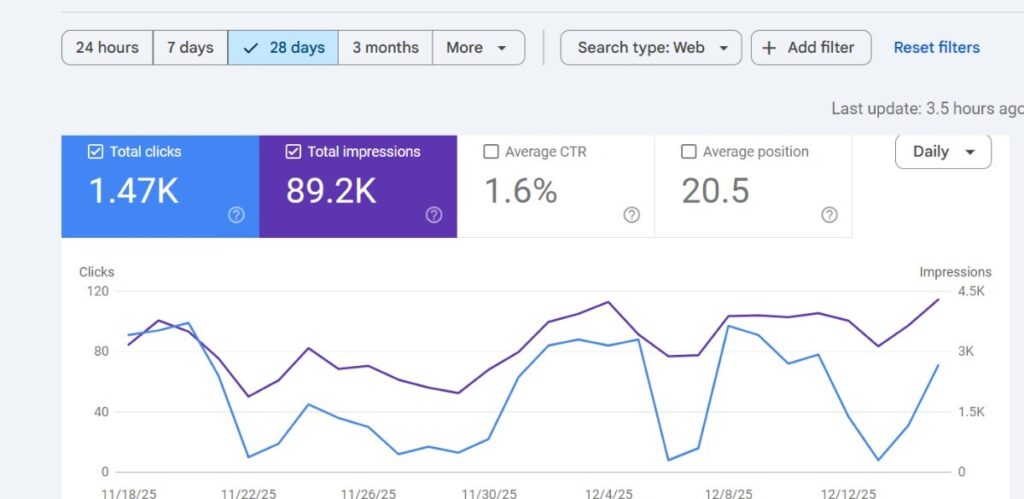Click checkmark icon on 28 days
This screenshot has width=1024, height=499.
tap(251, 47)
